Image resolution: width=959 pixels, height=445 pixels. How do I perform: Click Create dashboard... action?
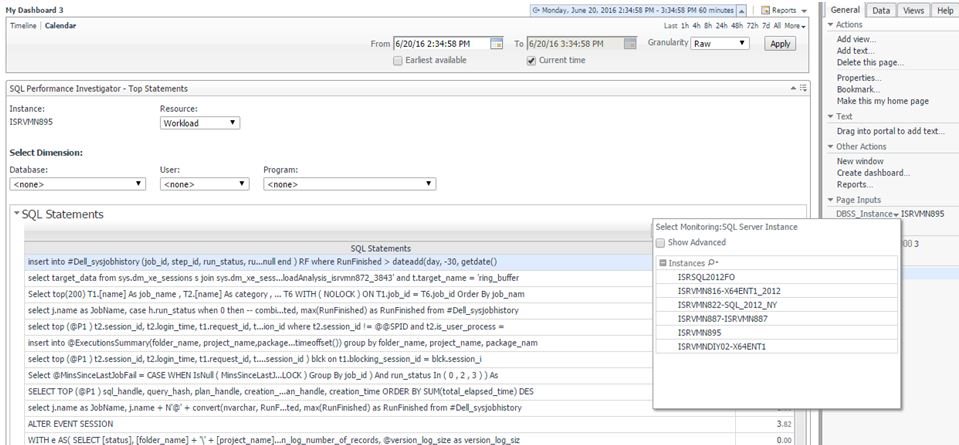(873, 173)
